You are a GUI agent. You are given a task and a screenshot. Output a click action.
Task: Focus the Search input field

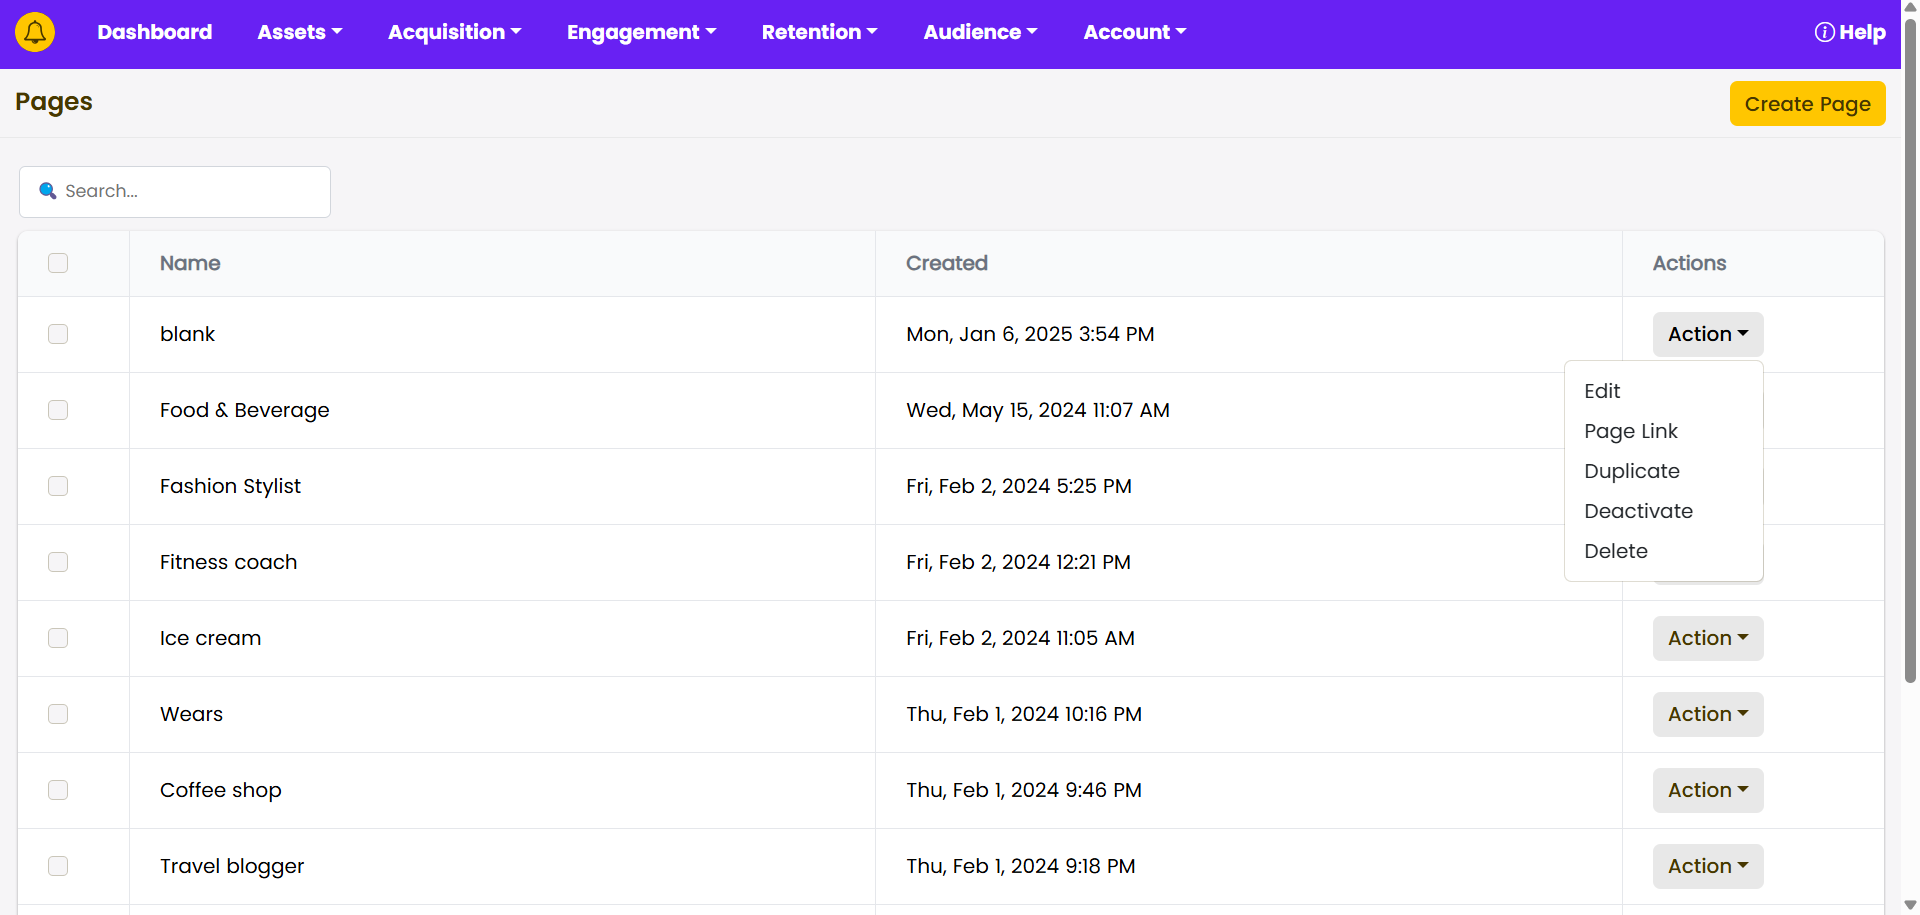click(190, 191)
